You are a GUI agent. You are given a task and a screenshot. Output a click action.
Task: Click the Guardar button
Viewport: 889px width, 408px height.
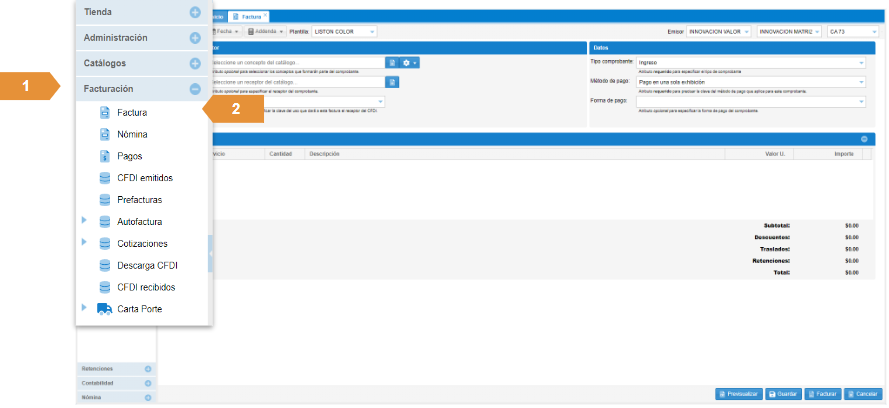(x=784, y=394)
